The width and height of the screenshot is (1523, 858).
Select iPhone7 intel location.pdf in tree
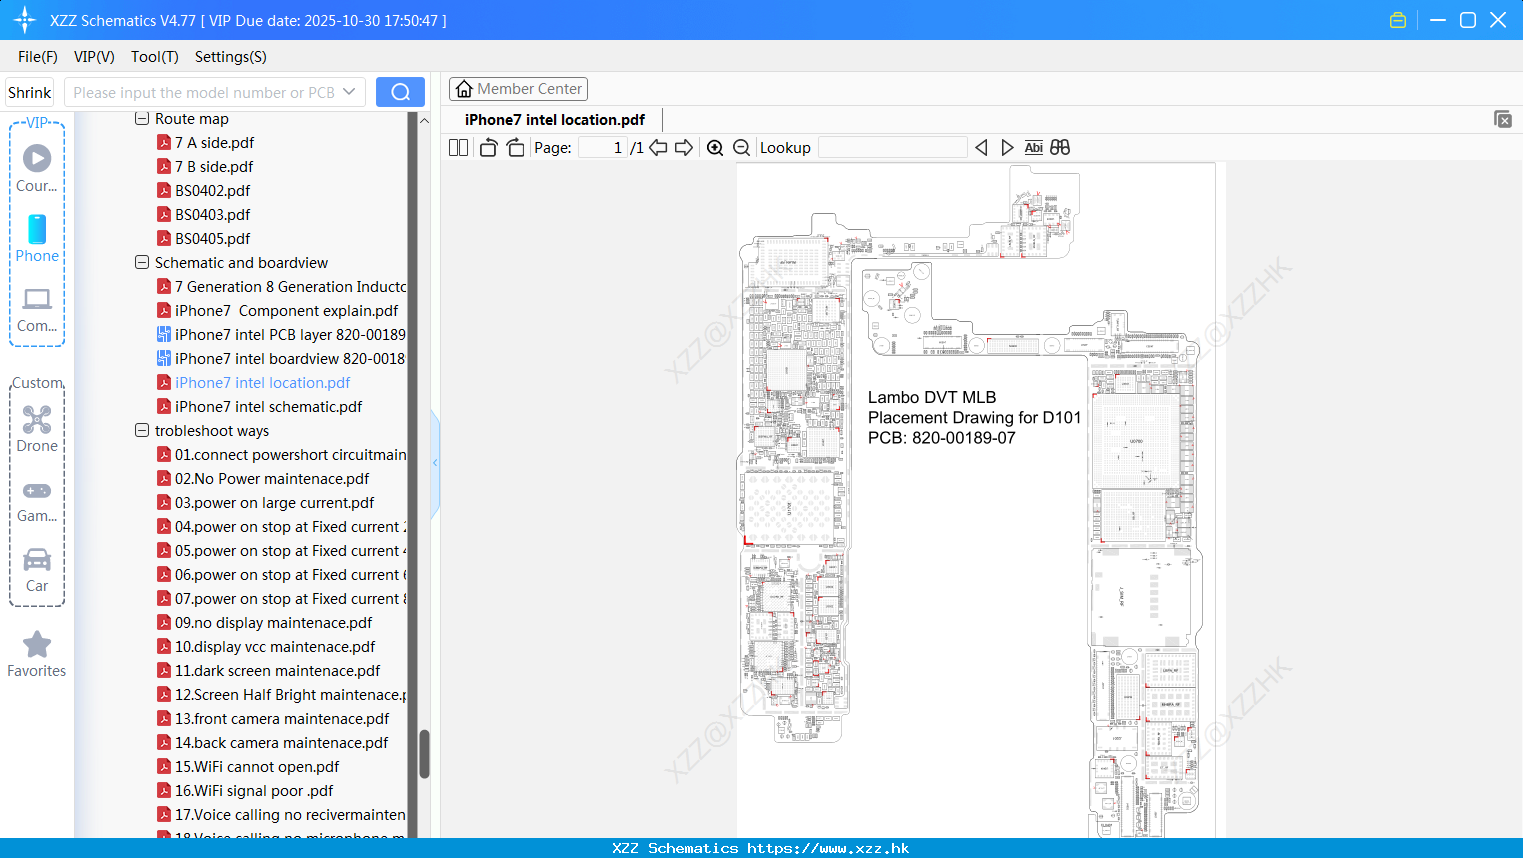[253, 383]
